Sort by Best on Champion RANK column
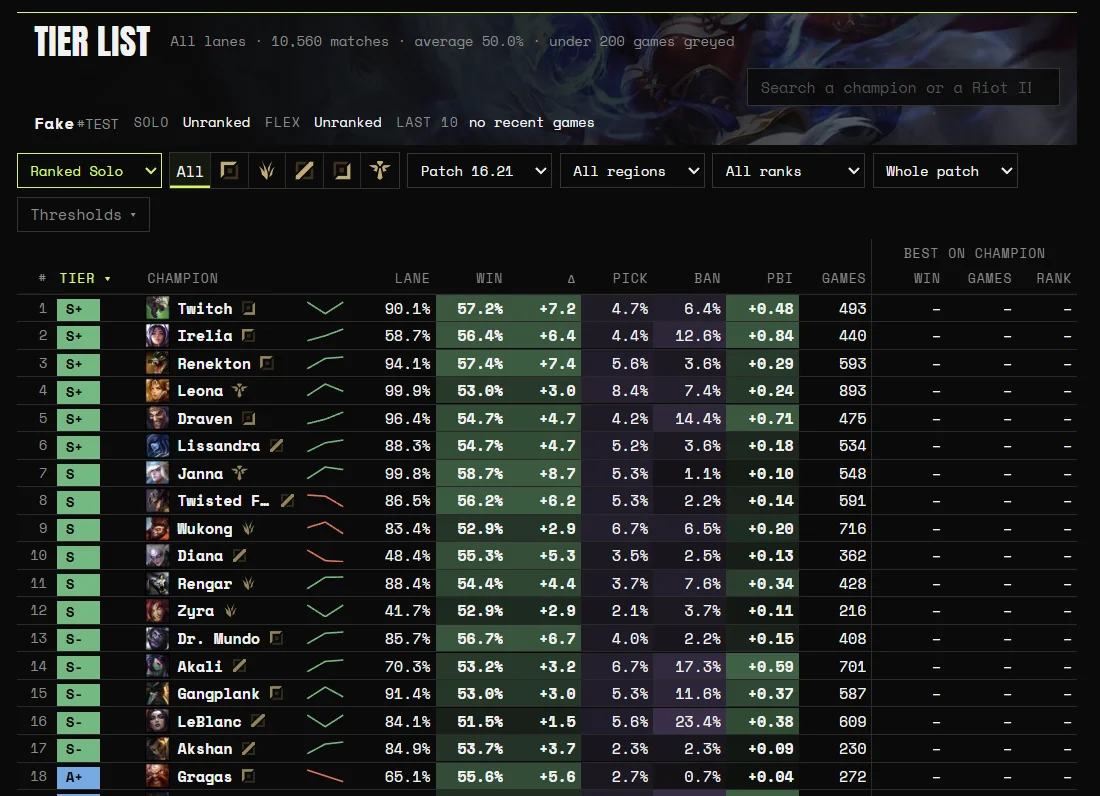This screenshot has height=796, width=1100. click(x=1054, y=278)
